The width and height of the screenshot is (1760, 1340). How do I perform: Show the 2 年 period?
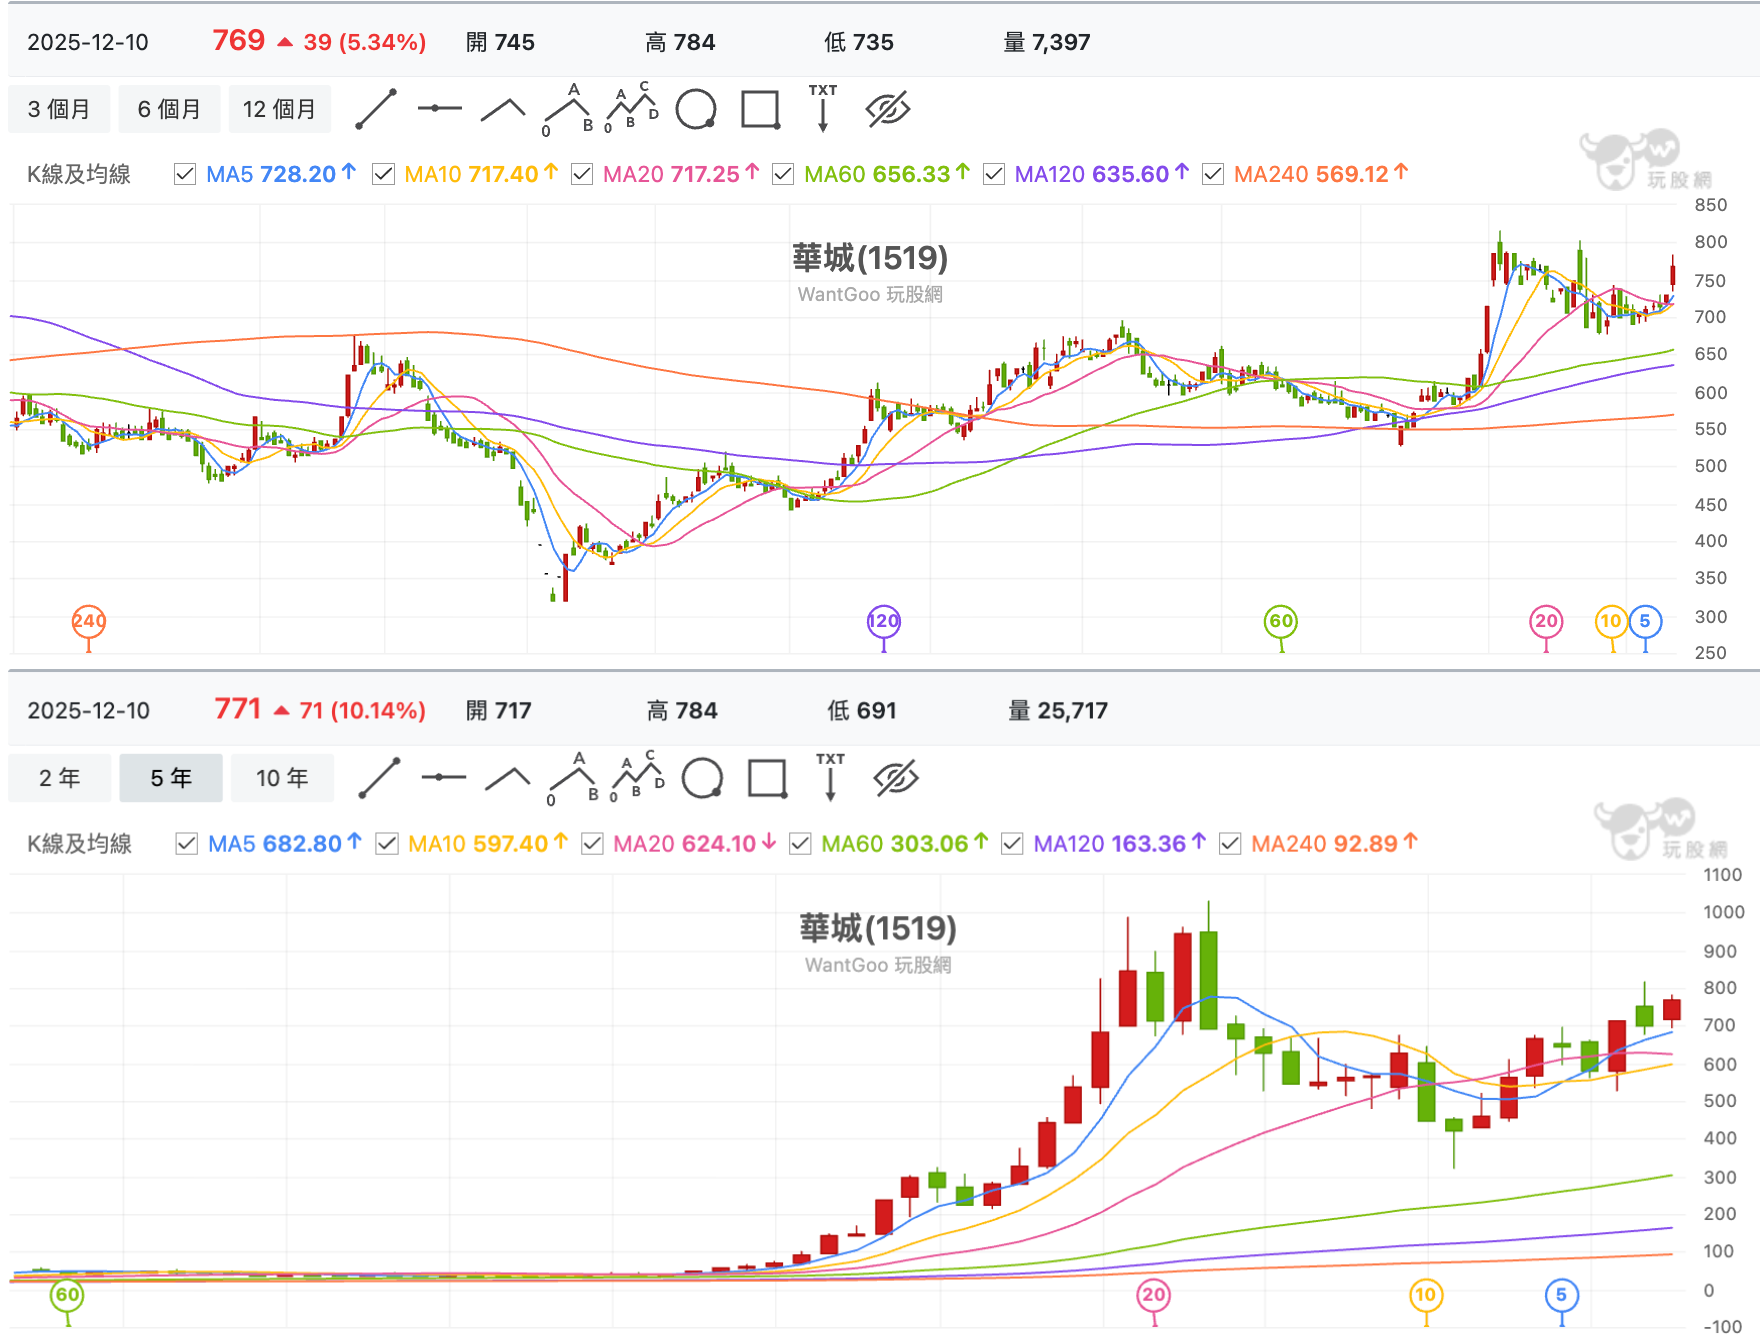click(x=60, y=778)
